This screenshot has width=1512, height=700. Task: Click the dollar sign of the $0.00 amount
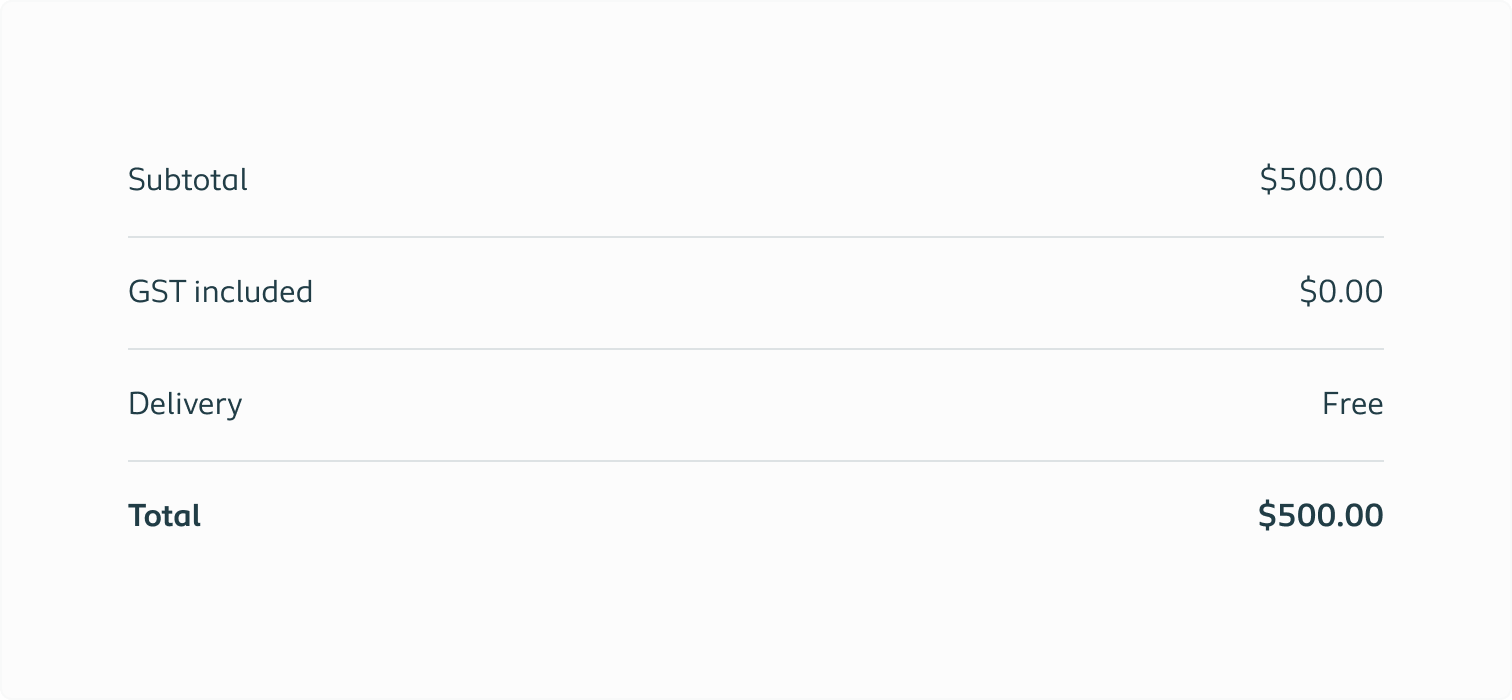point(1308,292)
